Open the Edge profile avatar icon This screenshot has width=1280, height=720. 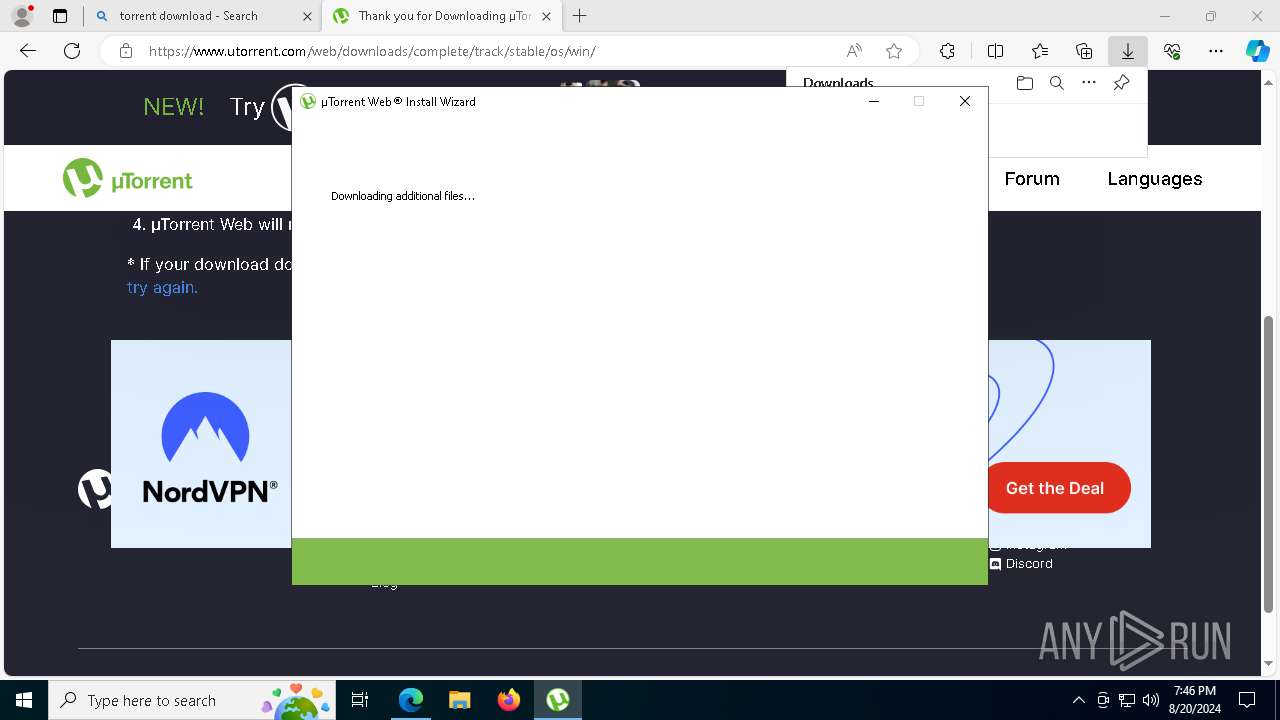(22, 16)
